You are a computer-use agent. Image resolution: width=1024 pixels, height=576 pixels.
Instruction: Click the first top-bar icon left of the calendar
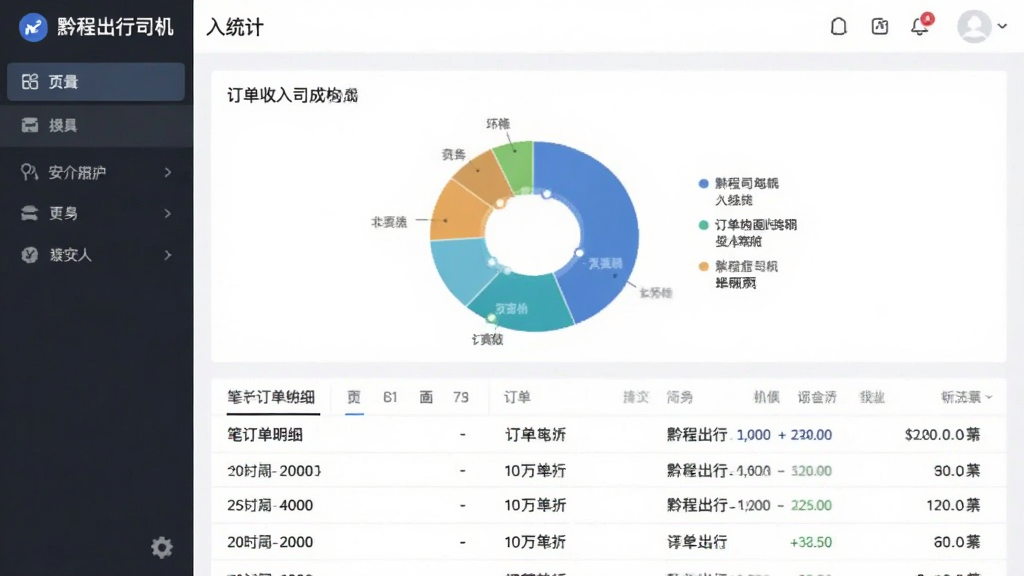click(x=839, y=27)
